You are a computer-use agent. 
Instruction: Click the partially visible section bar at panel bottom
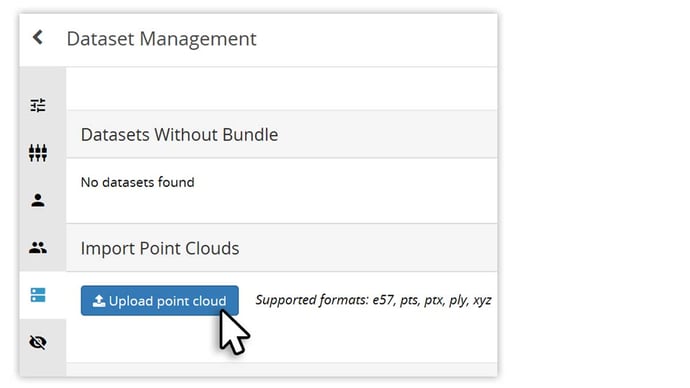click(282, 370)
